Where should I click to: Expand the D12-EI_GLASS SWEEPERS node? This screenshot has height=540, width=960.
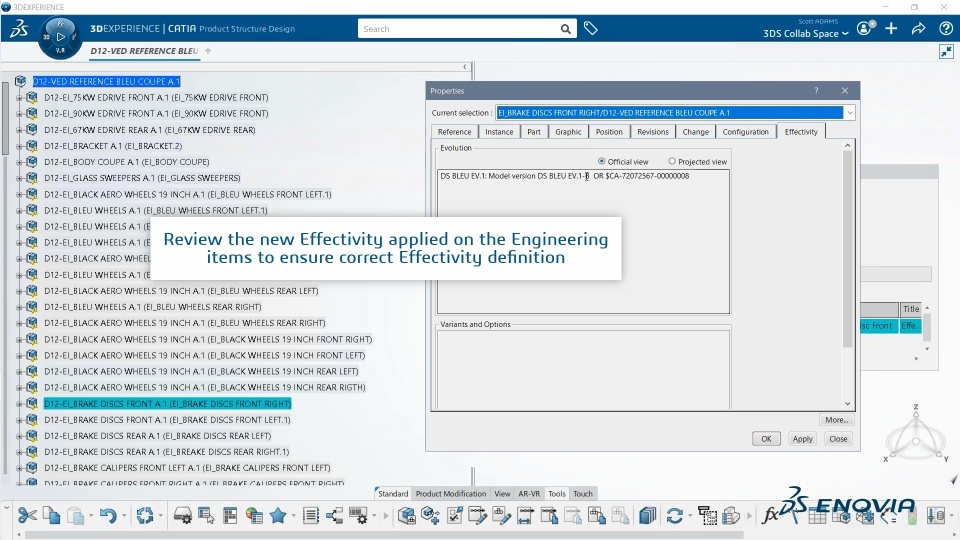point(19,178)
